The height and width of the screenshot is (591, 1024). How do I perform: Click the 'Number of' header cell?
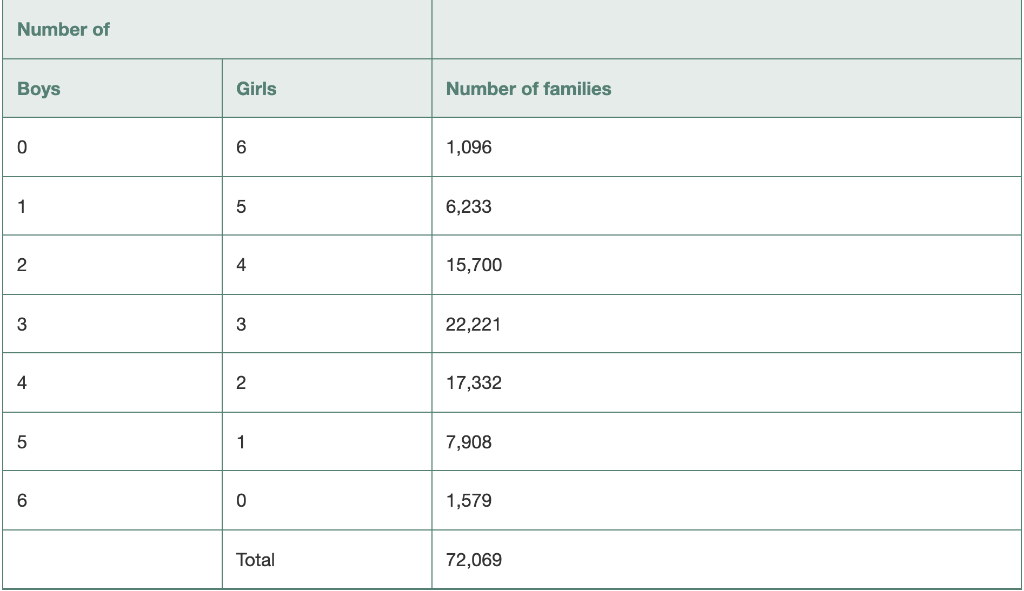(217, 29)
